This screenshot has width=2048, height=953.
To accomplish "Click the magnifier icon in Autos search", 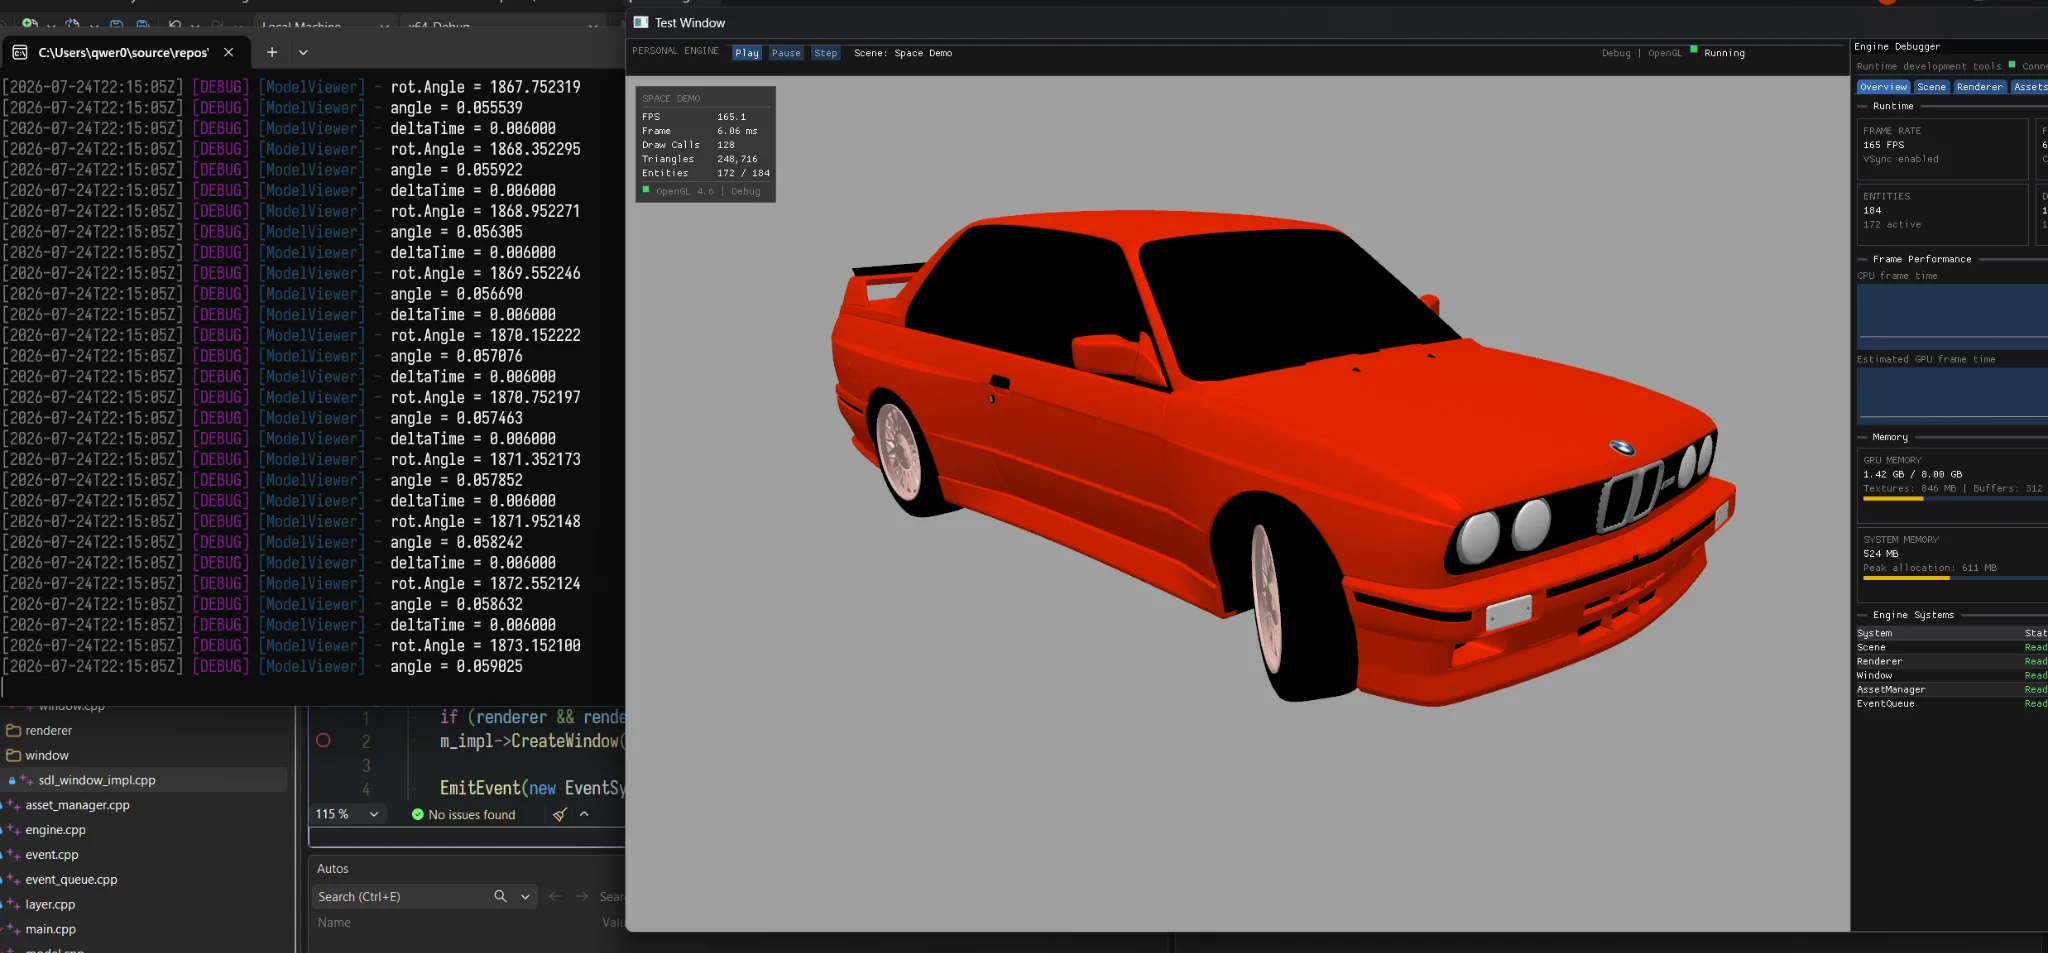I will [500, 896].
